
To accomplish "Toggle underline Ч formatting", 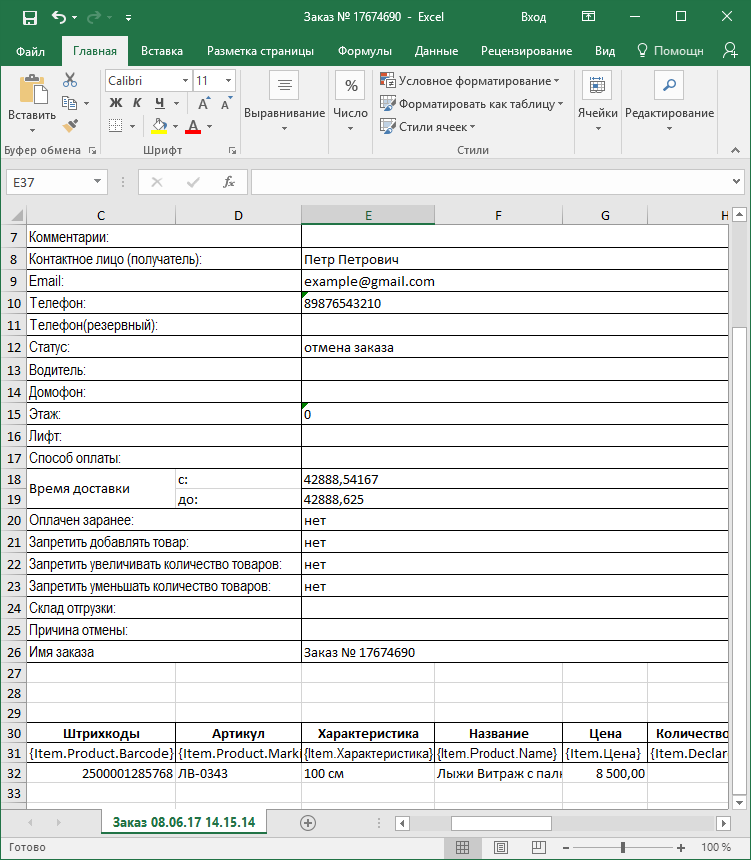I will point(160,103).
